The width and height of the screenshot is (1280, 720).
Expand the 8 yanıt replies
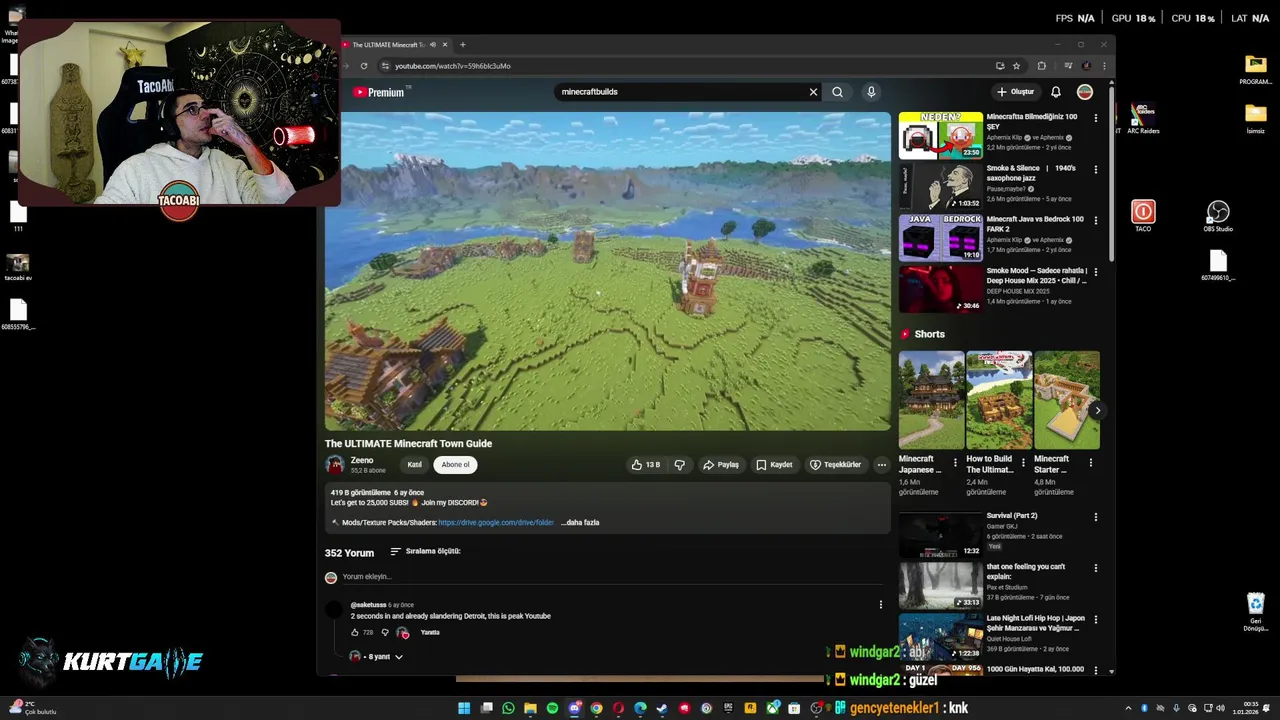click(x=377, y=657)
